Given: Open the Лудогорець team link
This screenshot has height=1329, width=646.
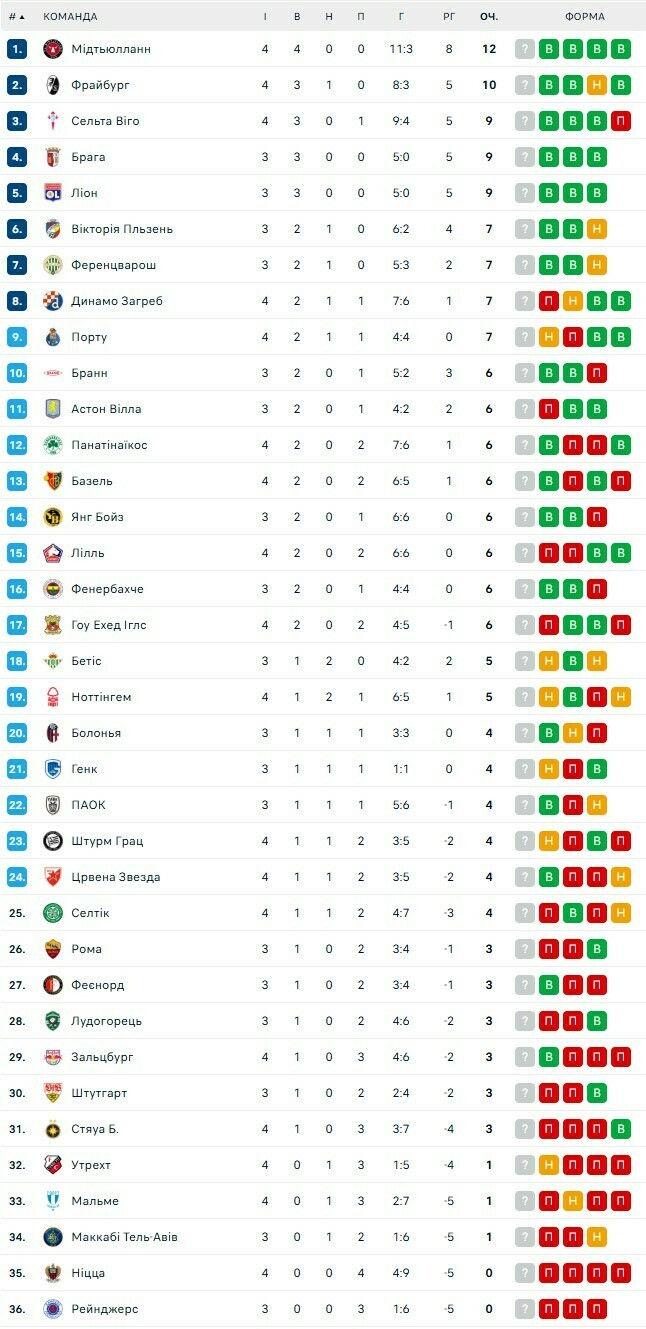Looking at the screenshot, I should (106, 1021).
